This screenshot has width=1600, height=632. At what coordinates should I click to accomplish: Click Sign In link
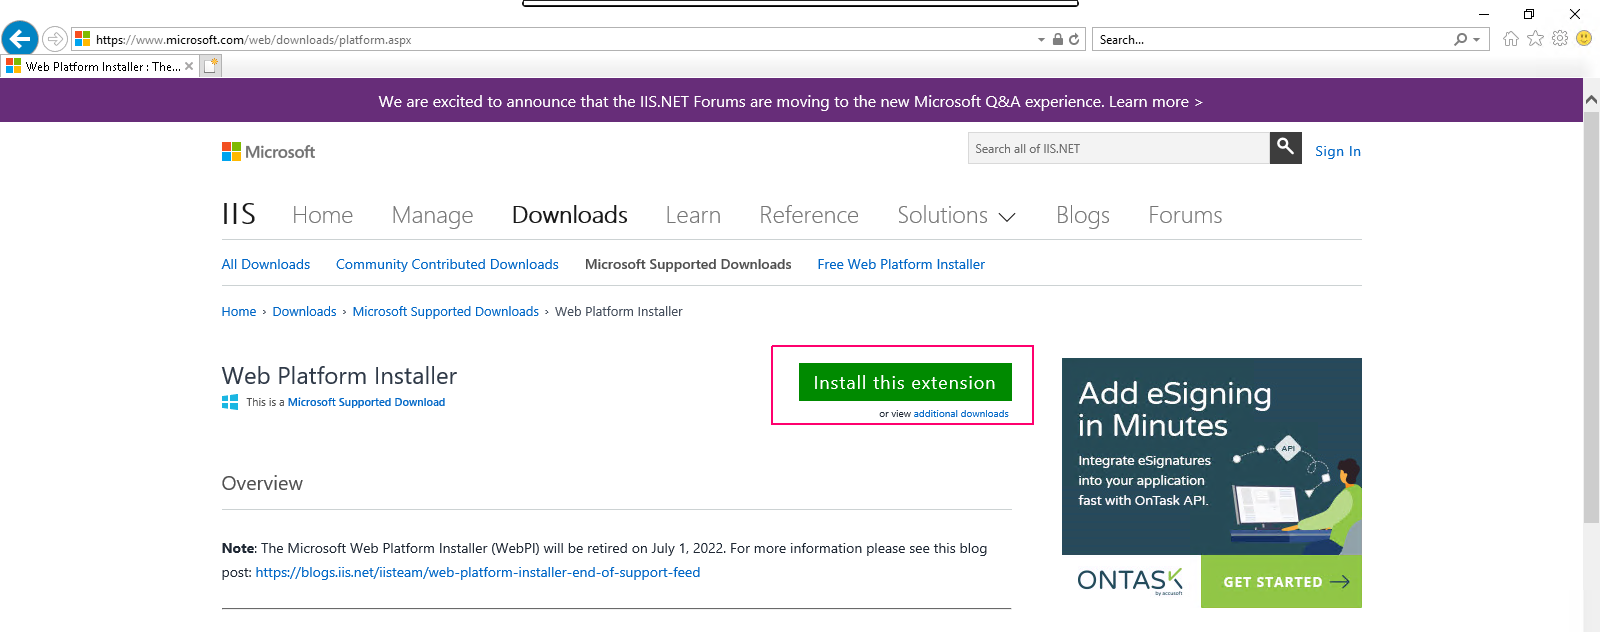tap(1338, 151)
